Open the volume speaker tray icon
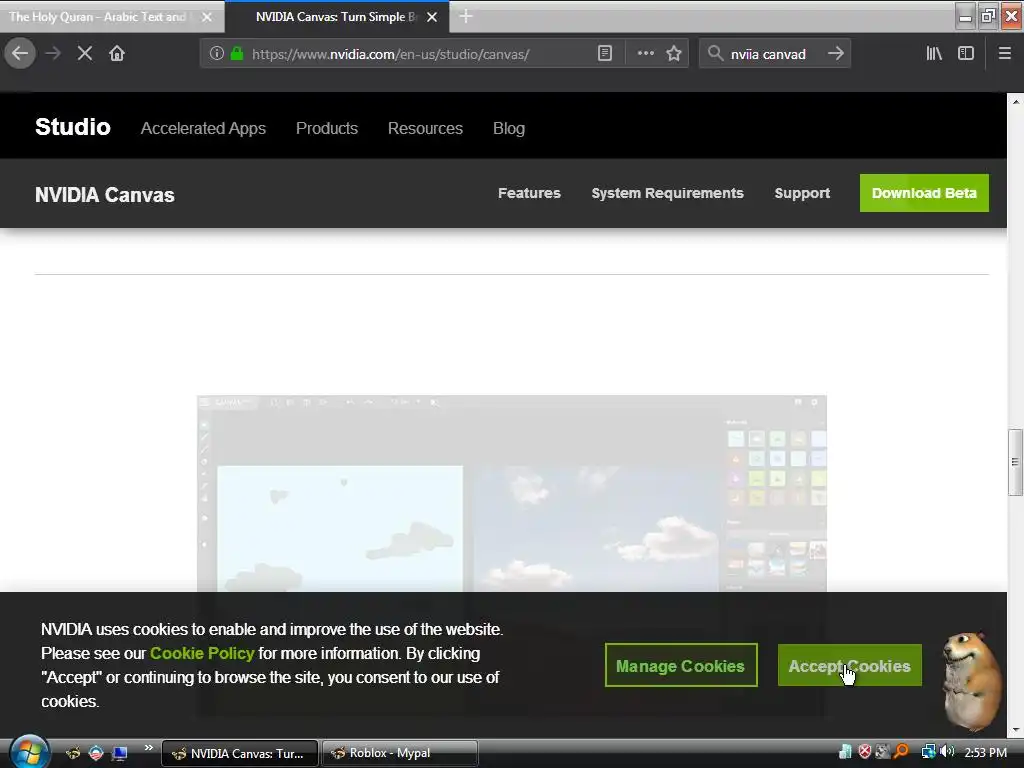 pyautogui.click(x=946, y=752)
